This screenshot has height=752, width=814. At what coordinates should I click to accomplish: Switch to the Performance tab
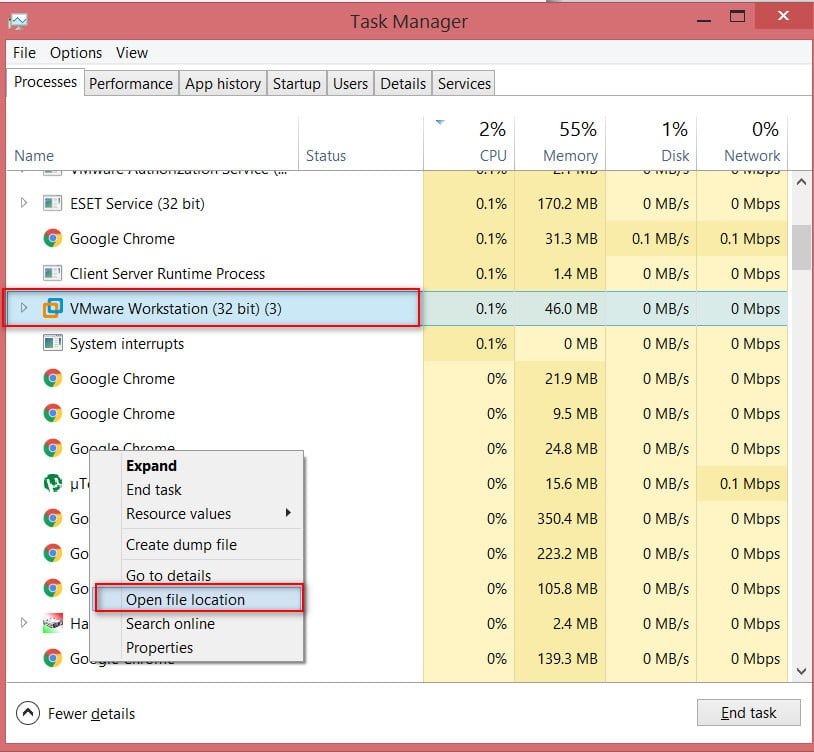tap(131, 84)
